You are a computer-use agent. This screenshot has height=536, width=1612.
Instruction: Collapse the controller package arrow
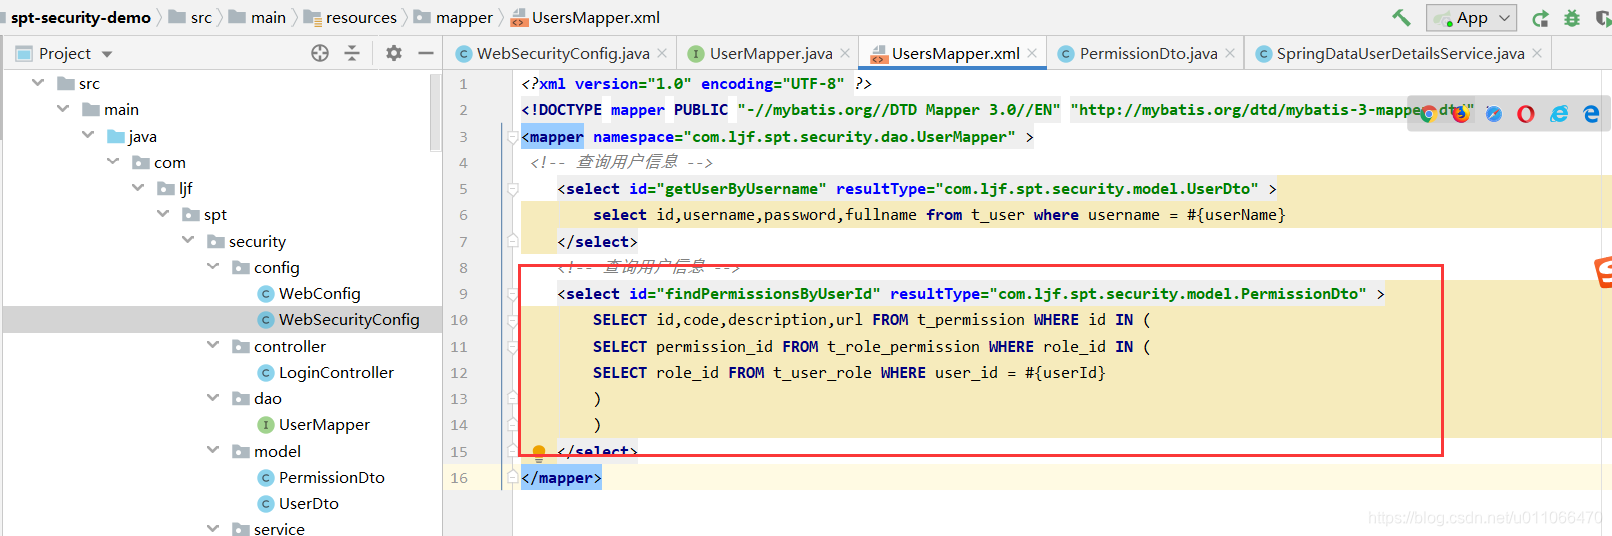click(x=213, y=345)
